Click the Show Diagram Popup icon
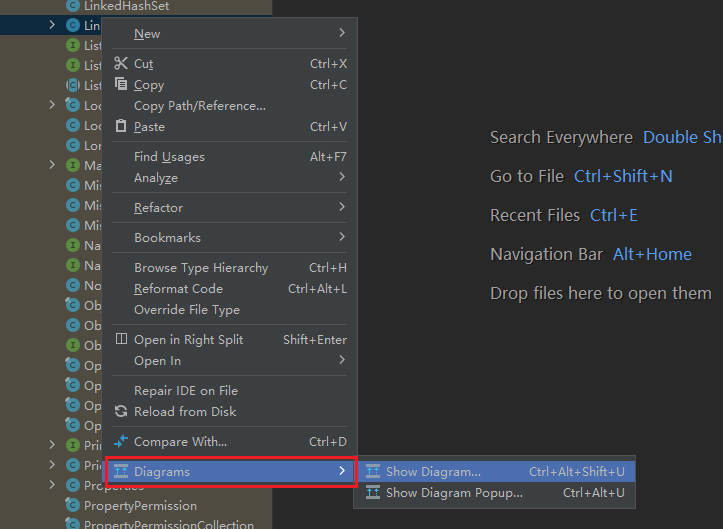 tap(373, 493)
